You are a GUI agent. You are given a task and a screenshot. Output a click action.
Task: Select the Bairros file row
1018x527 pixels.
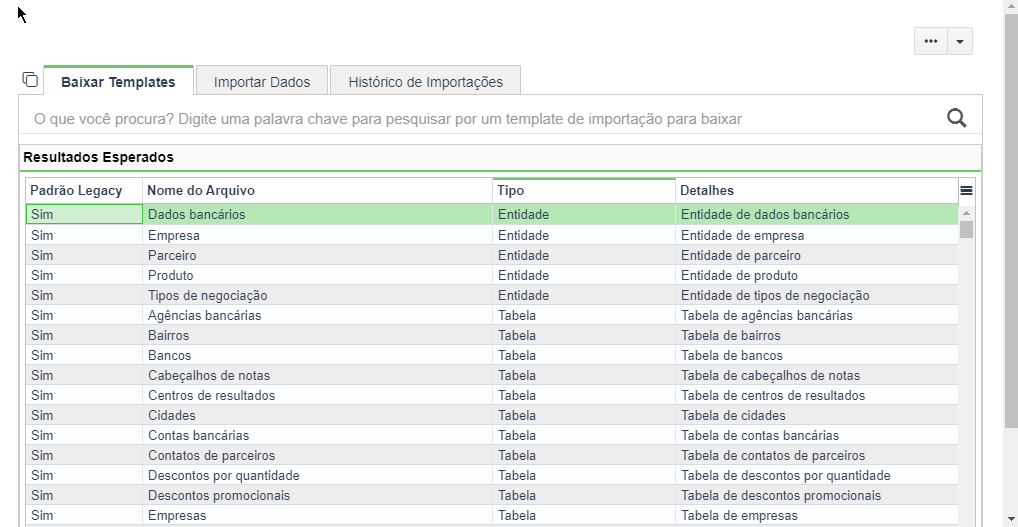491,336
